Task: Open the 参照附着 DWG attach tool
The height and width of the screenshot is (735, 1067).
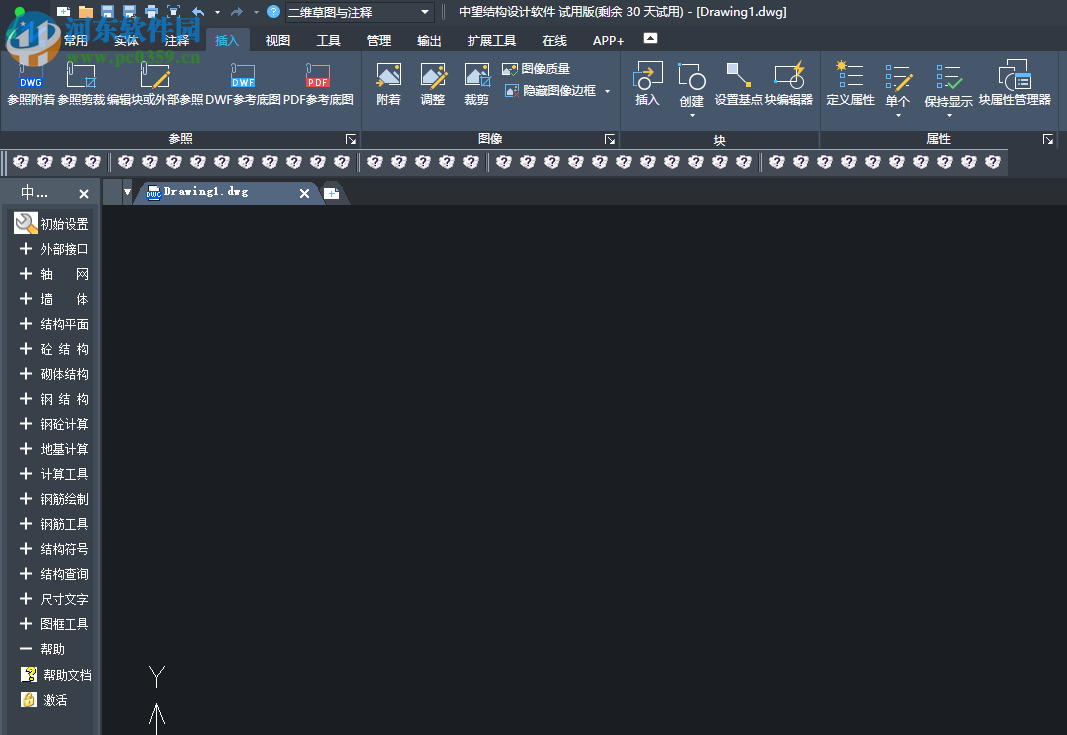Action: (31, 84)
